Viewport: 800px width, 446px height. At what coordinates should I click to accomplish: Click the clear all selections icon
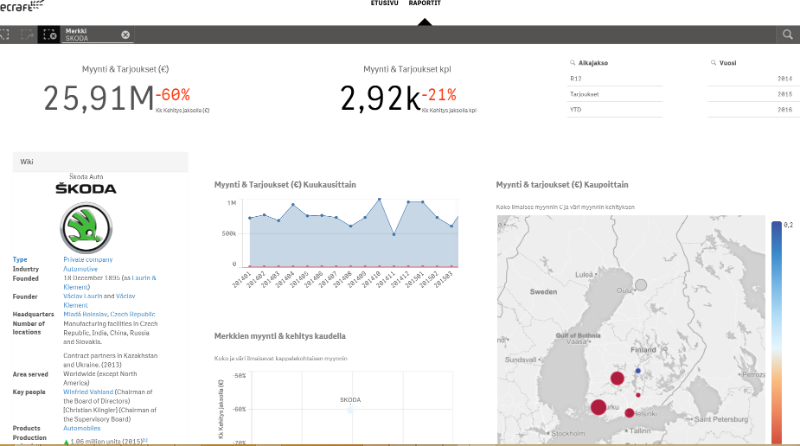49,35
